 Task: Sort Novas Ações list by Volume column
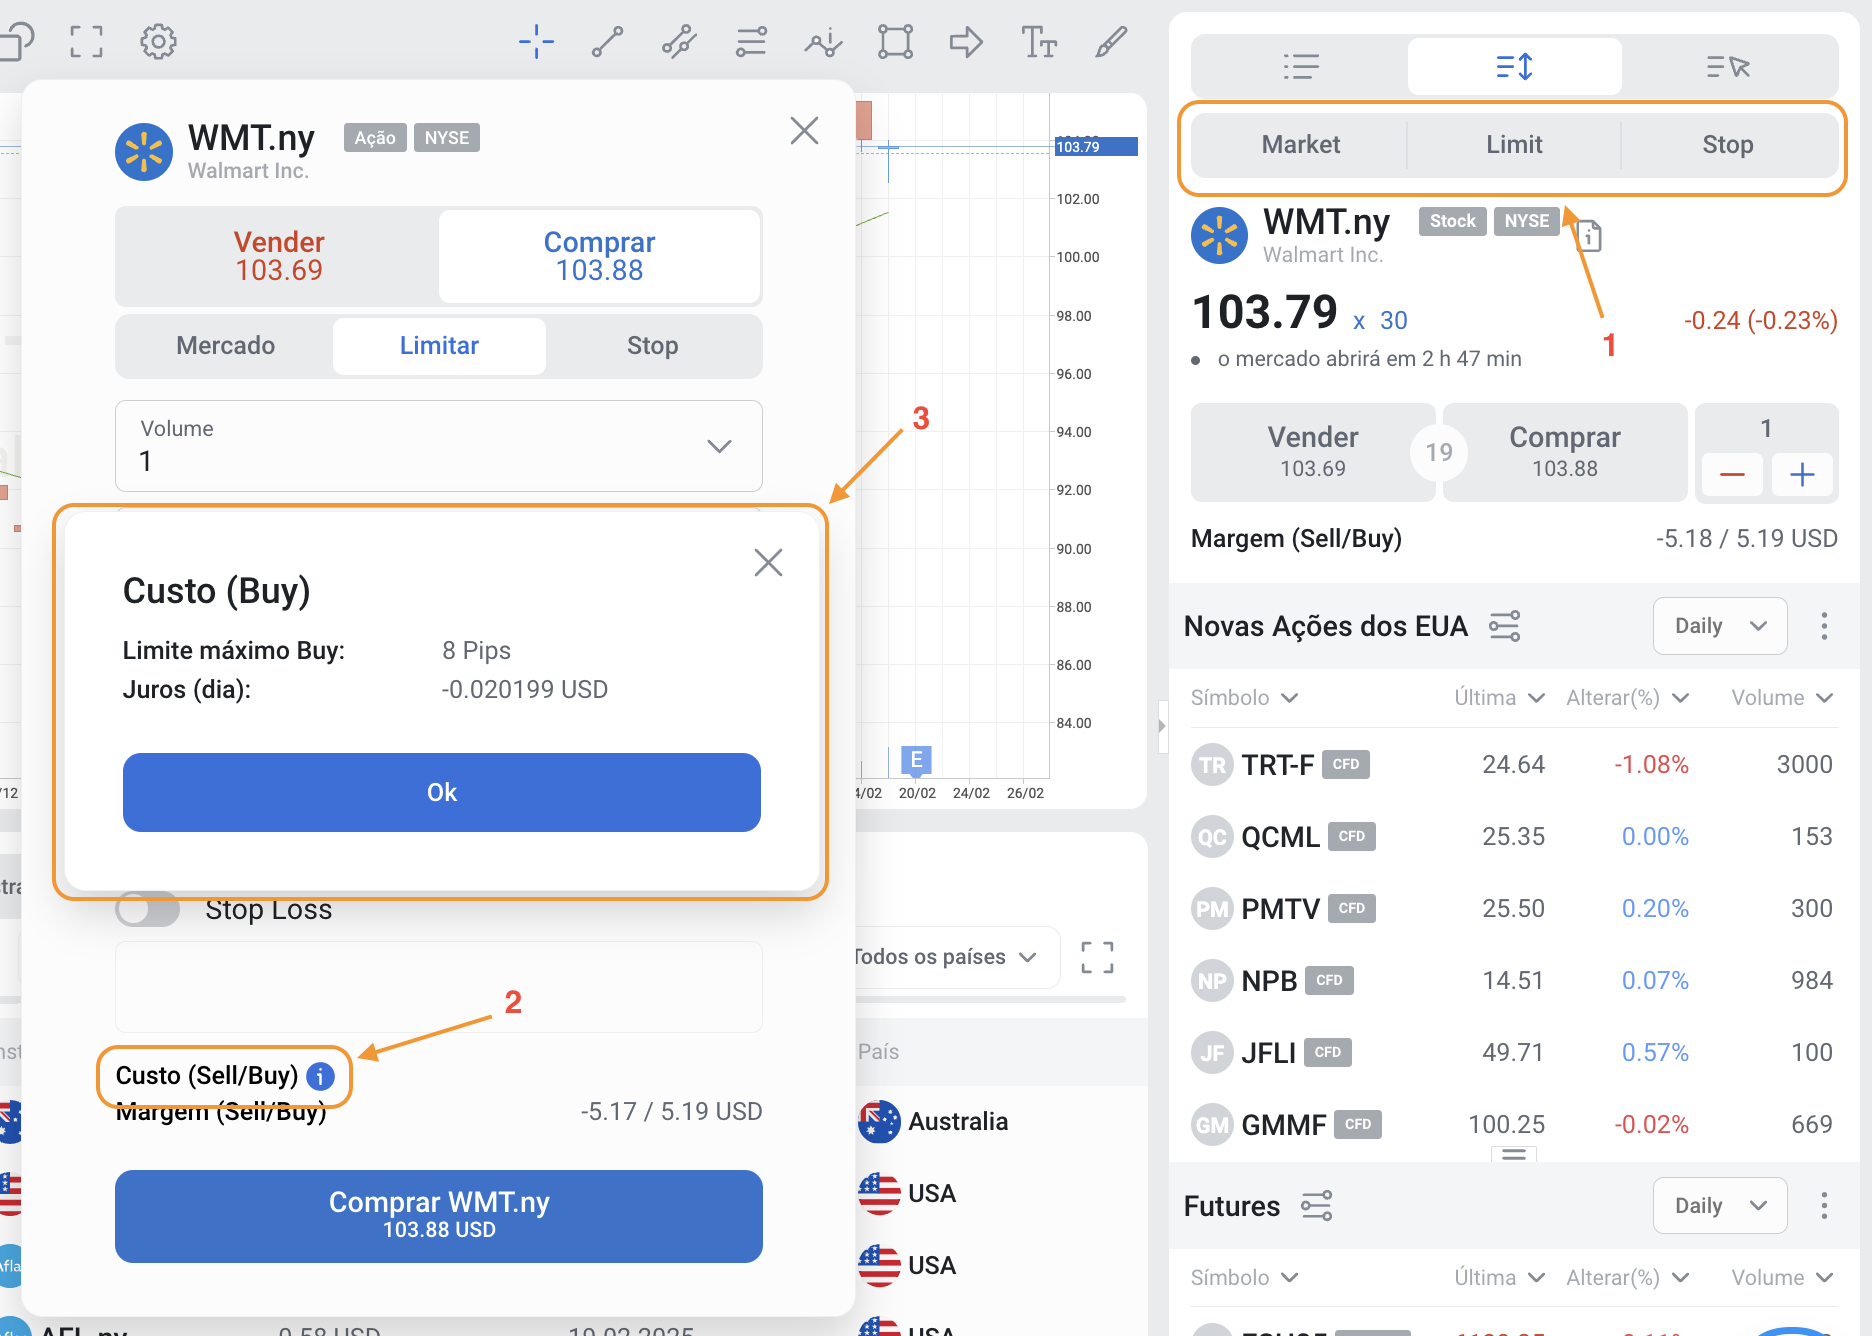click(1782, 698)
